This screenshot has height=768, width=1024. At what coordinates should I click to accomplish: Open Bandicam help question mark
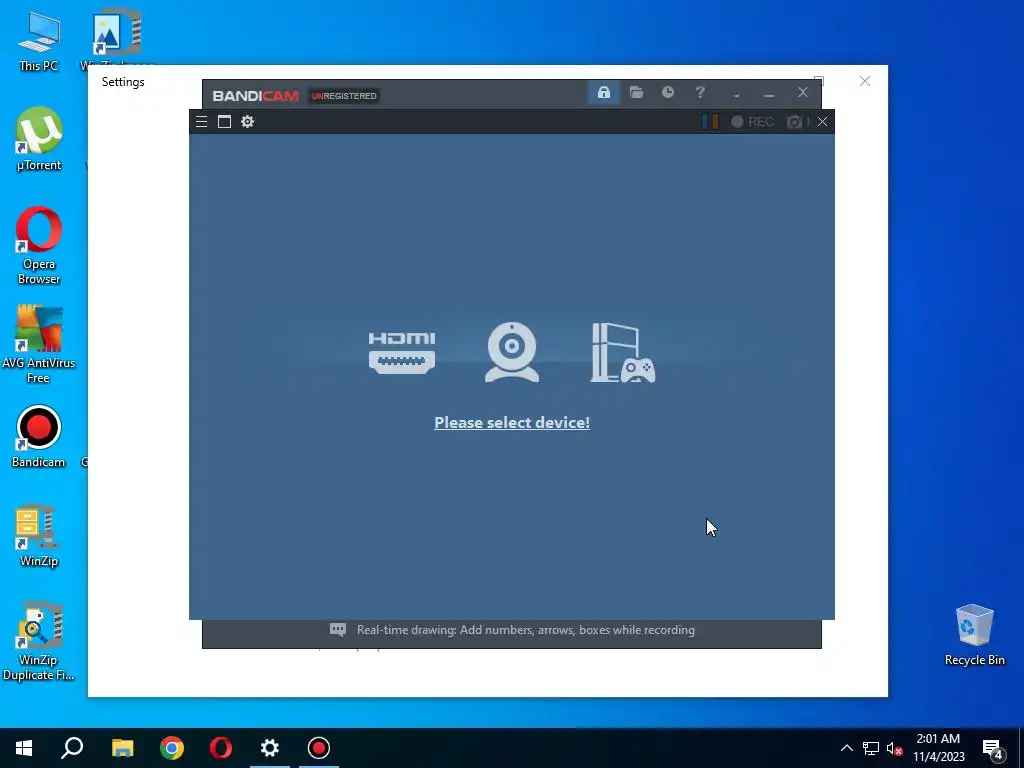[700, 93]
